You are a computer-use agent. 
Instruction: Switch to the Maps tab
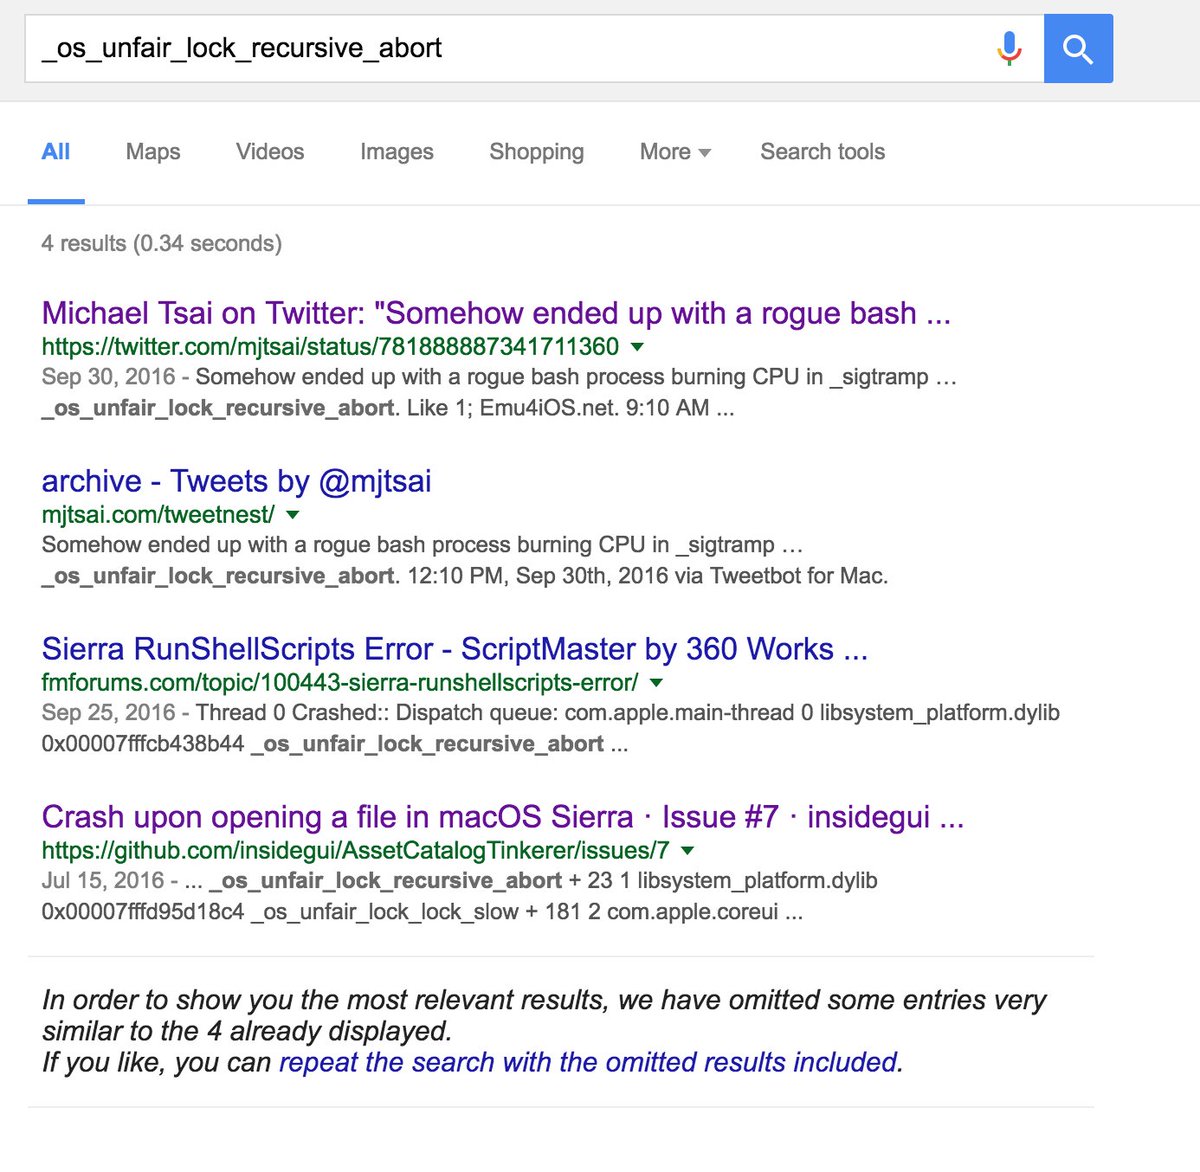pyautogui.click(x=153, y=152)
